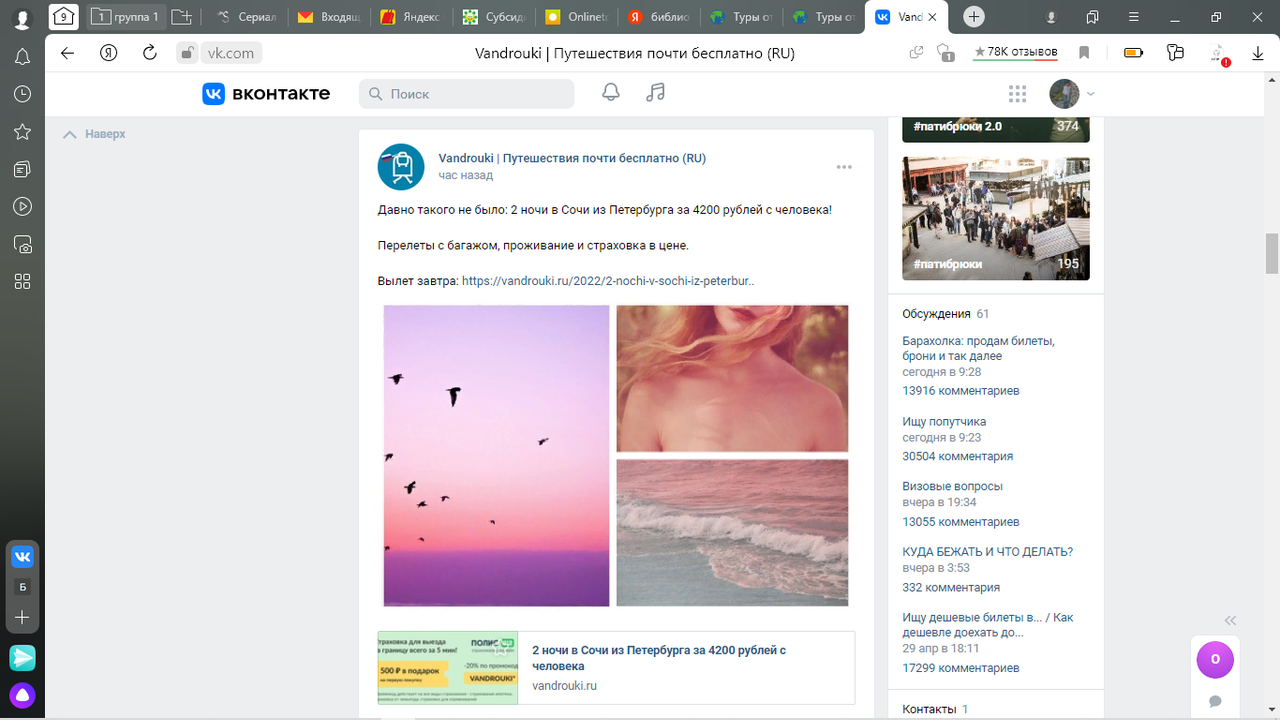Click the site lock security icon
1280x720 pixels.
[x=186, y=53]
